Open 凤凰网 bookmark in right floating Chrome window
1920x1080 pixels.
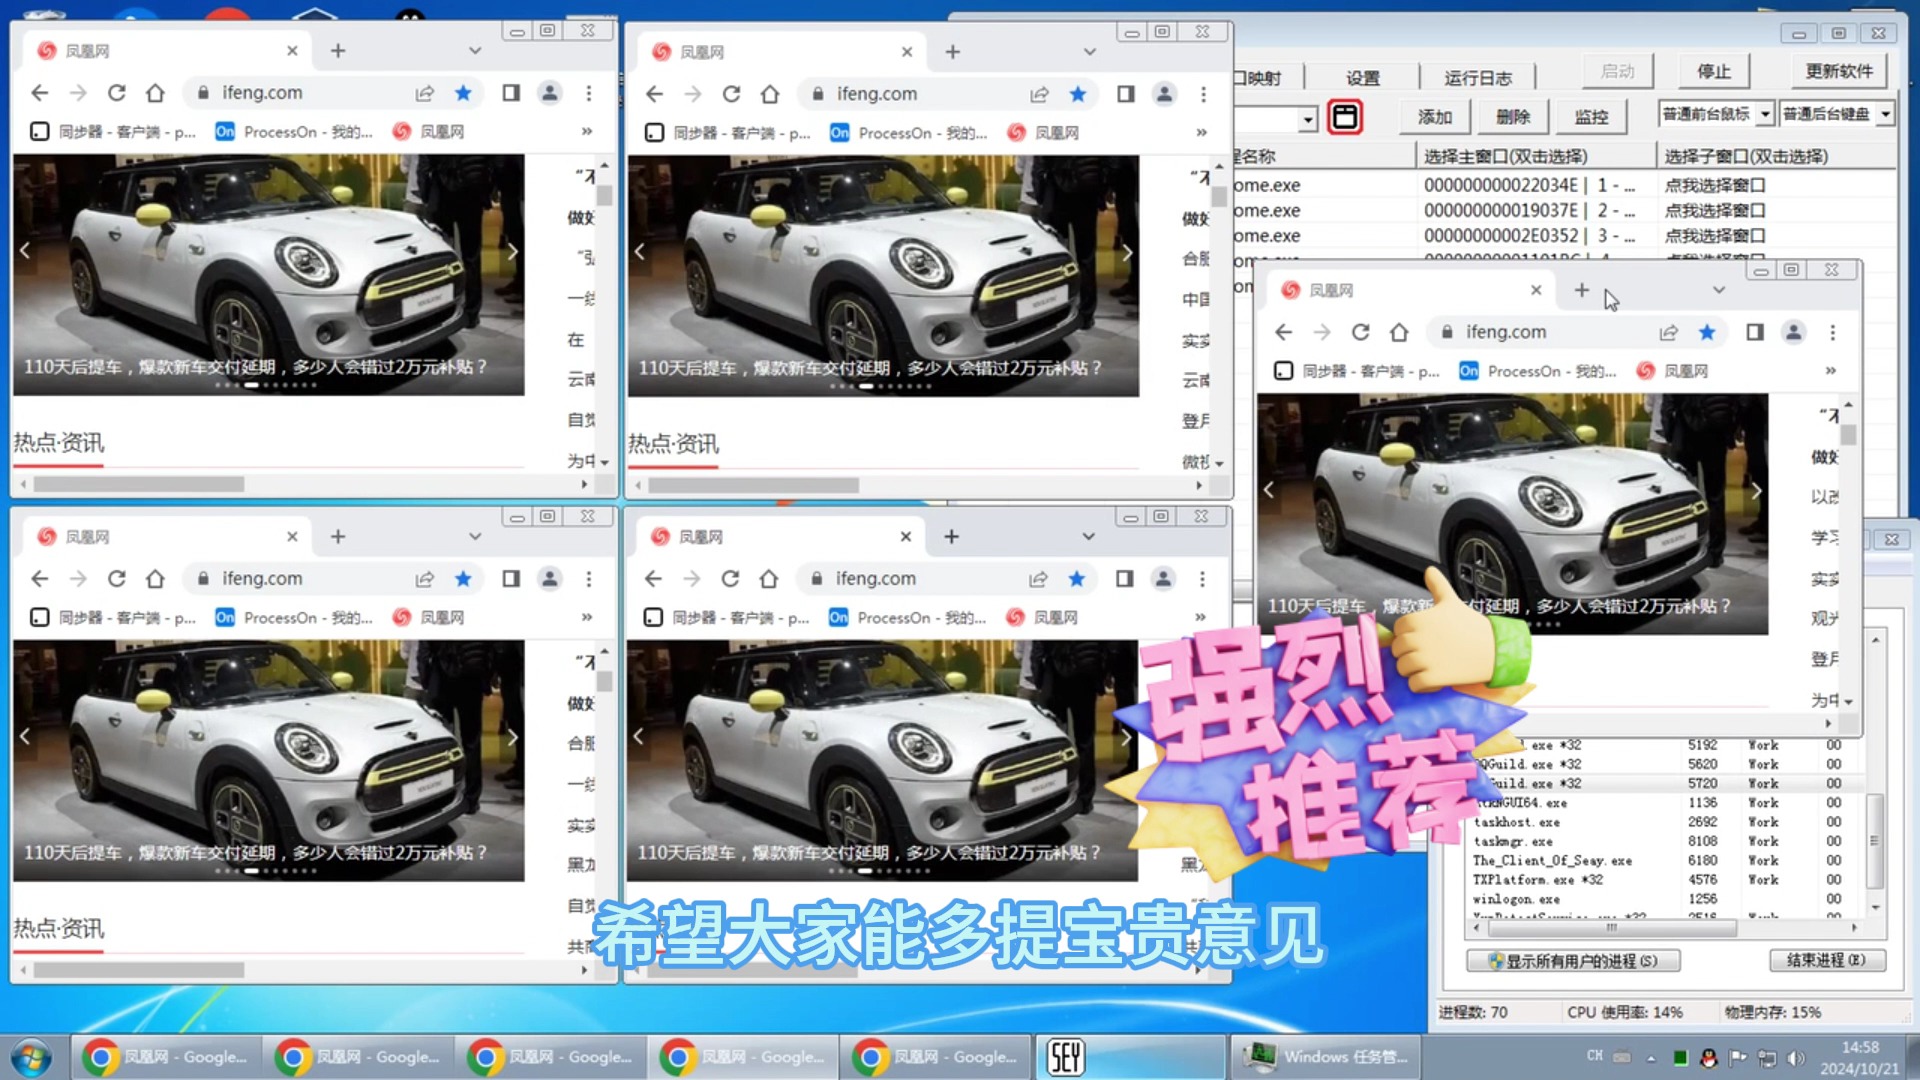(1673, 371)
